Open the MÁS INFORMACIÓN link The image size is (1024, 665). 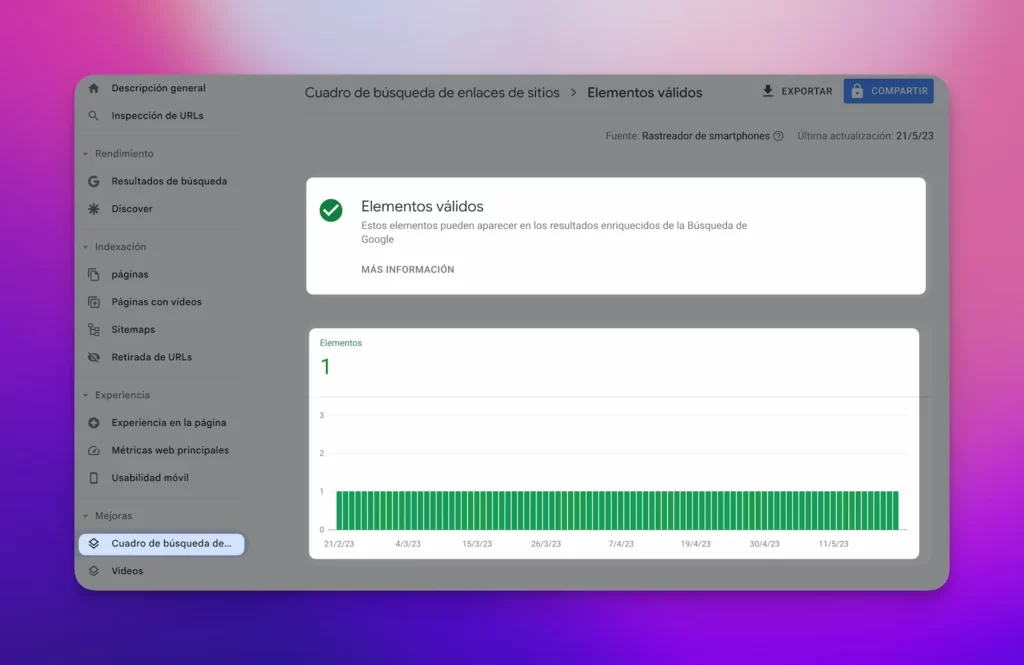(407, 269)
